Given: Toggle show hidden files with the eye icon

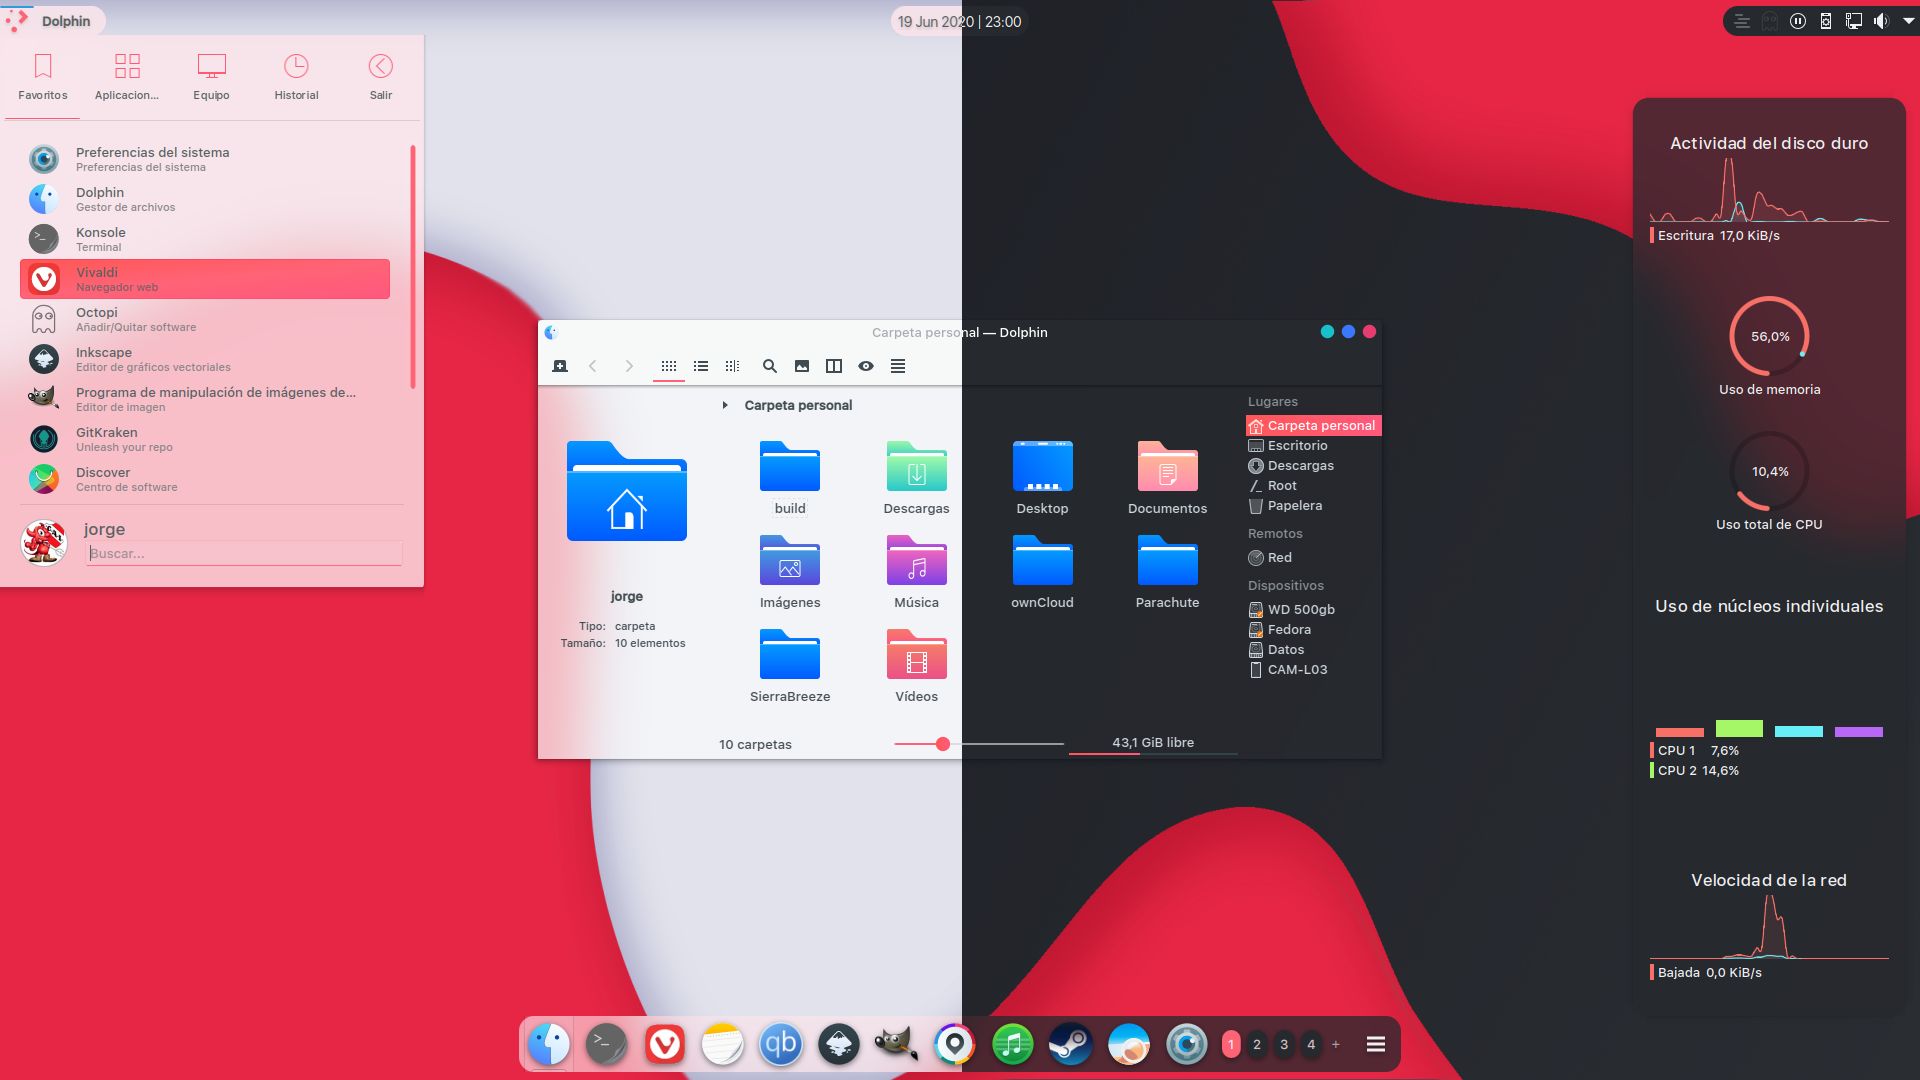Looking at the screenshot, I should (866, 366).
